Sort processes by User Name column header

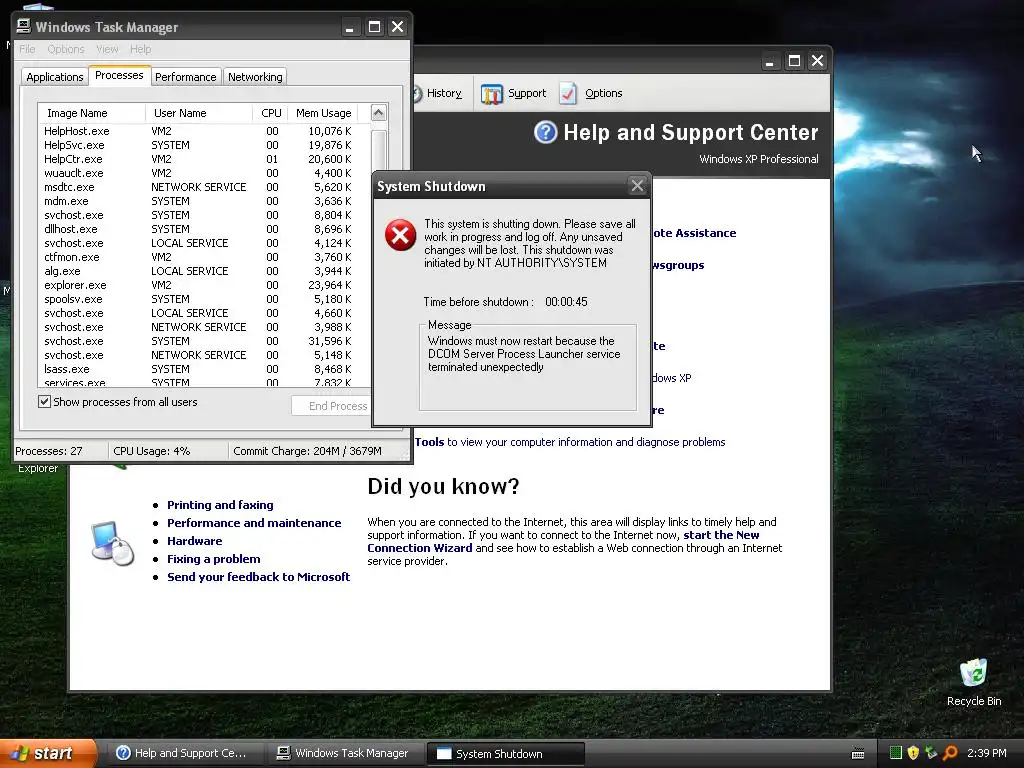[x=199, y=113]
